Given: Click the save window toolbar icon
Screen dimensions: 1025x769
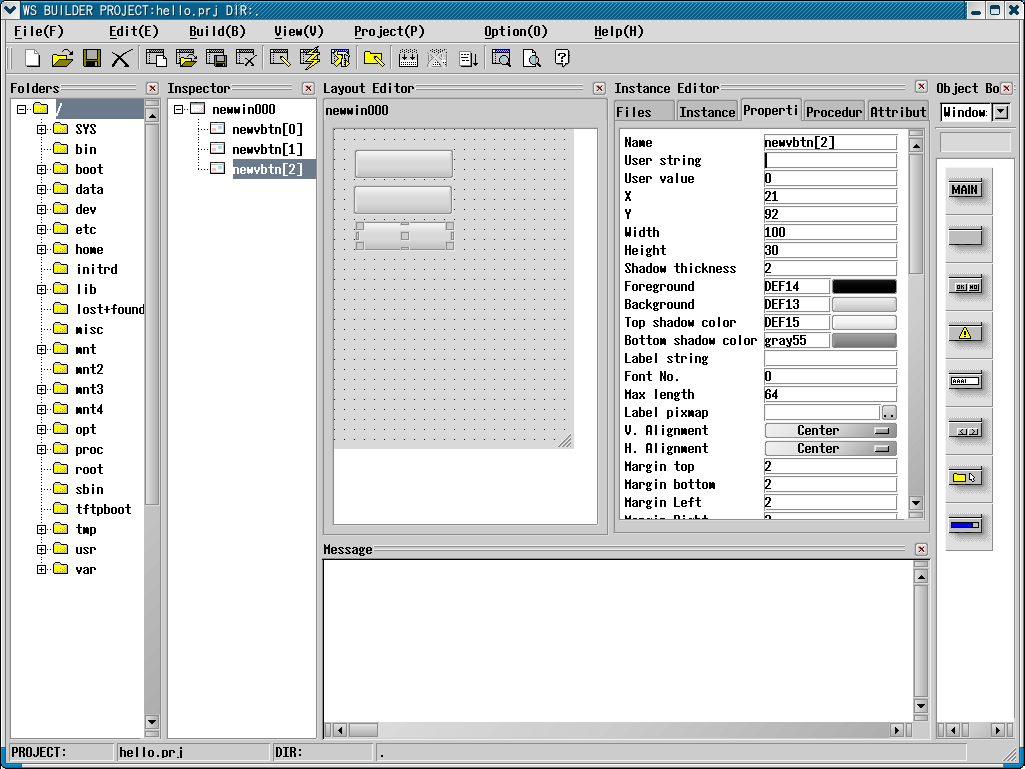Looking at the screenshot, I should [x=216, y=58].
